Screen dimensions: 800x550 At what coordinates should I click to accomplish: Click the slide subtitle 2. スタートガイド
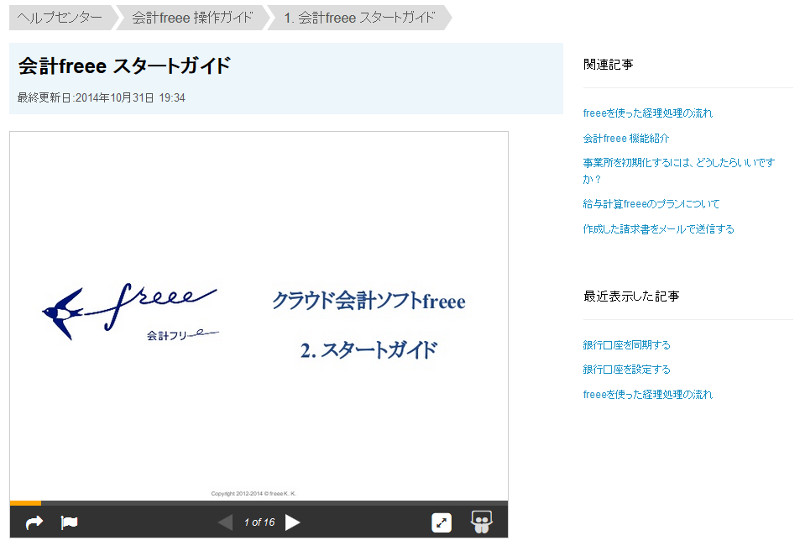coord(368,351)
